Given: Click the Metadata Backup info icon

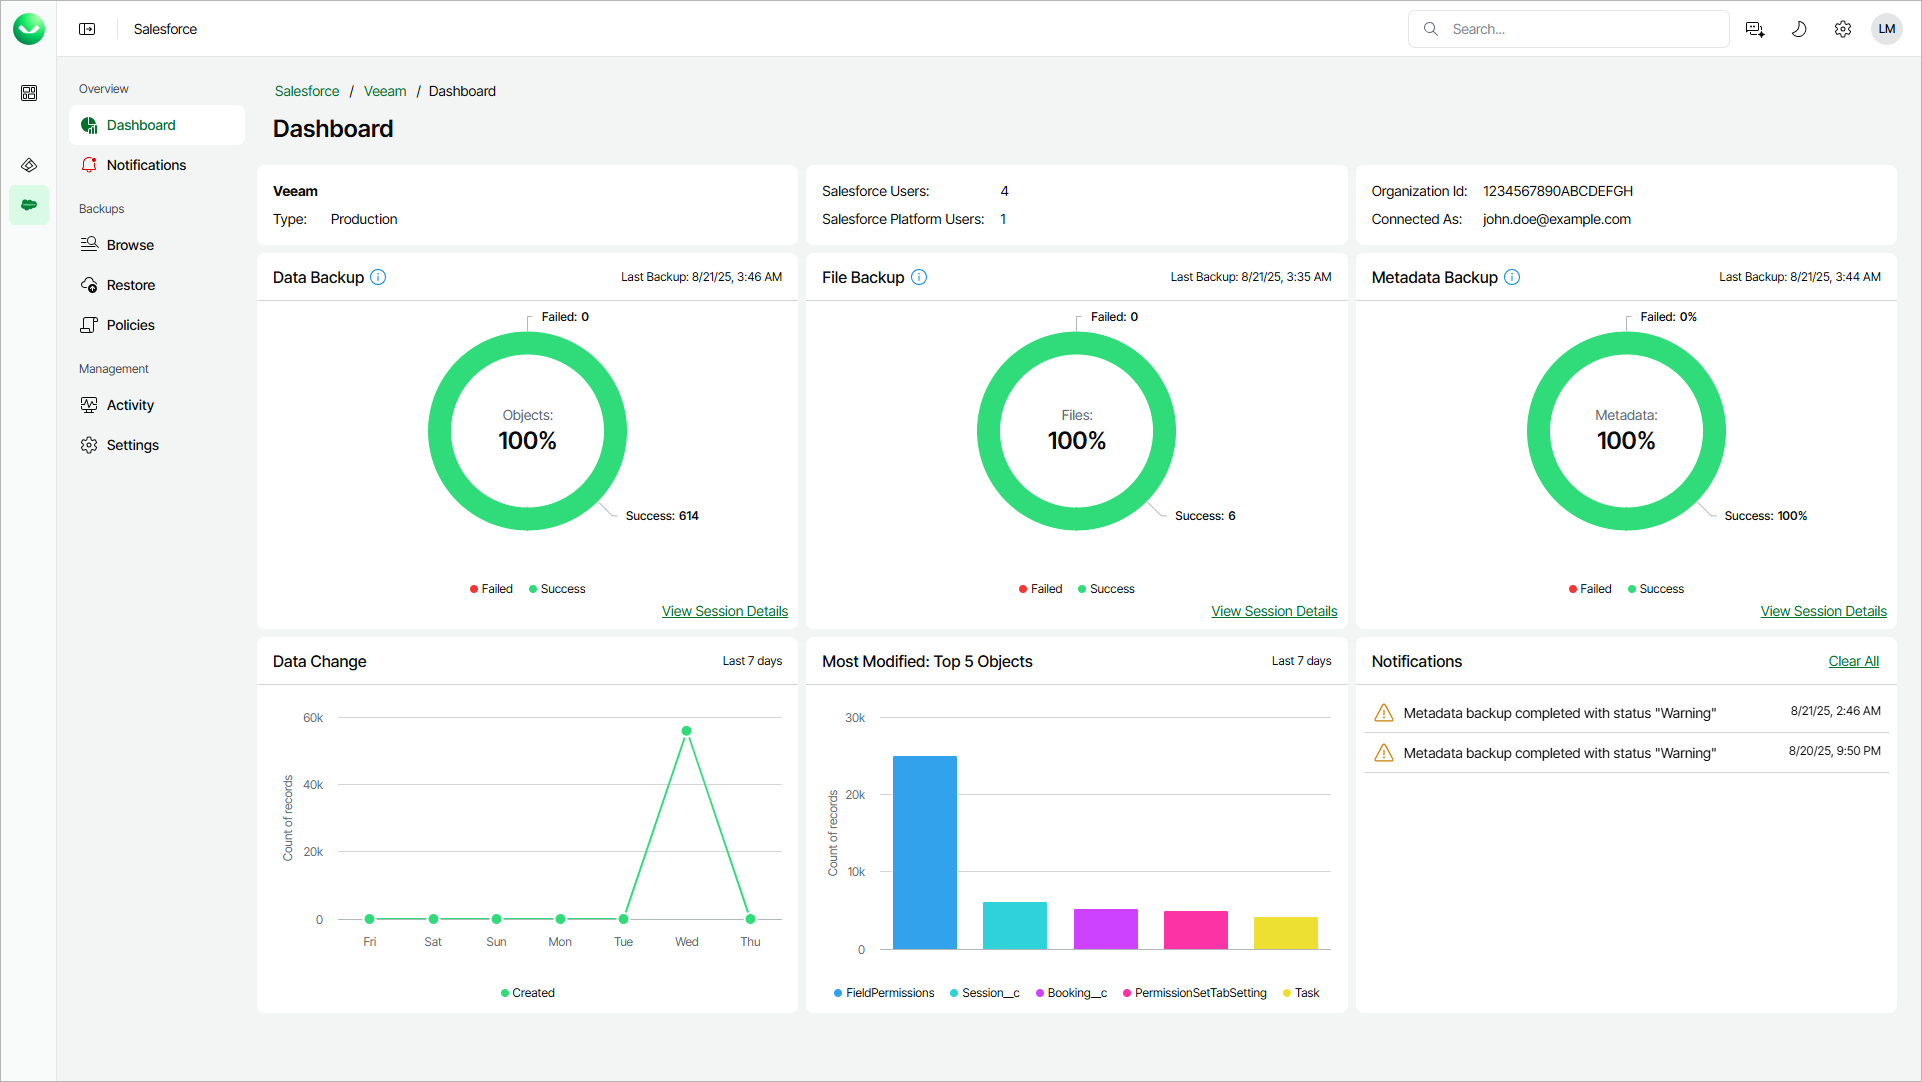Looking at the screenshot, I should click(x=1512, y=277).
